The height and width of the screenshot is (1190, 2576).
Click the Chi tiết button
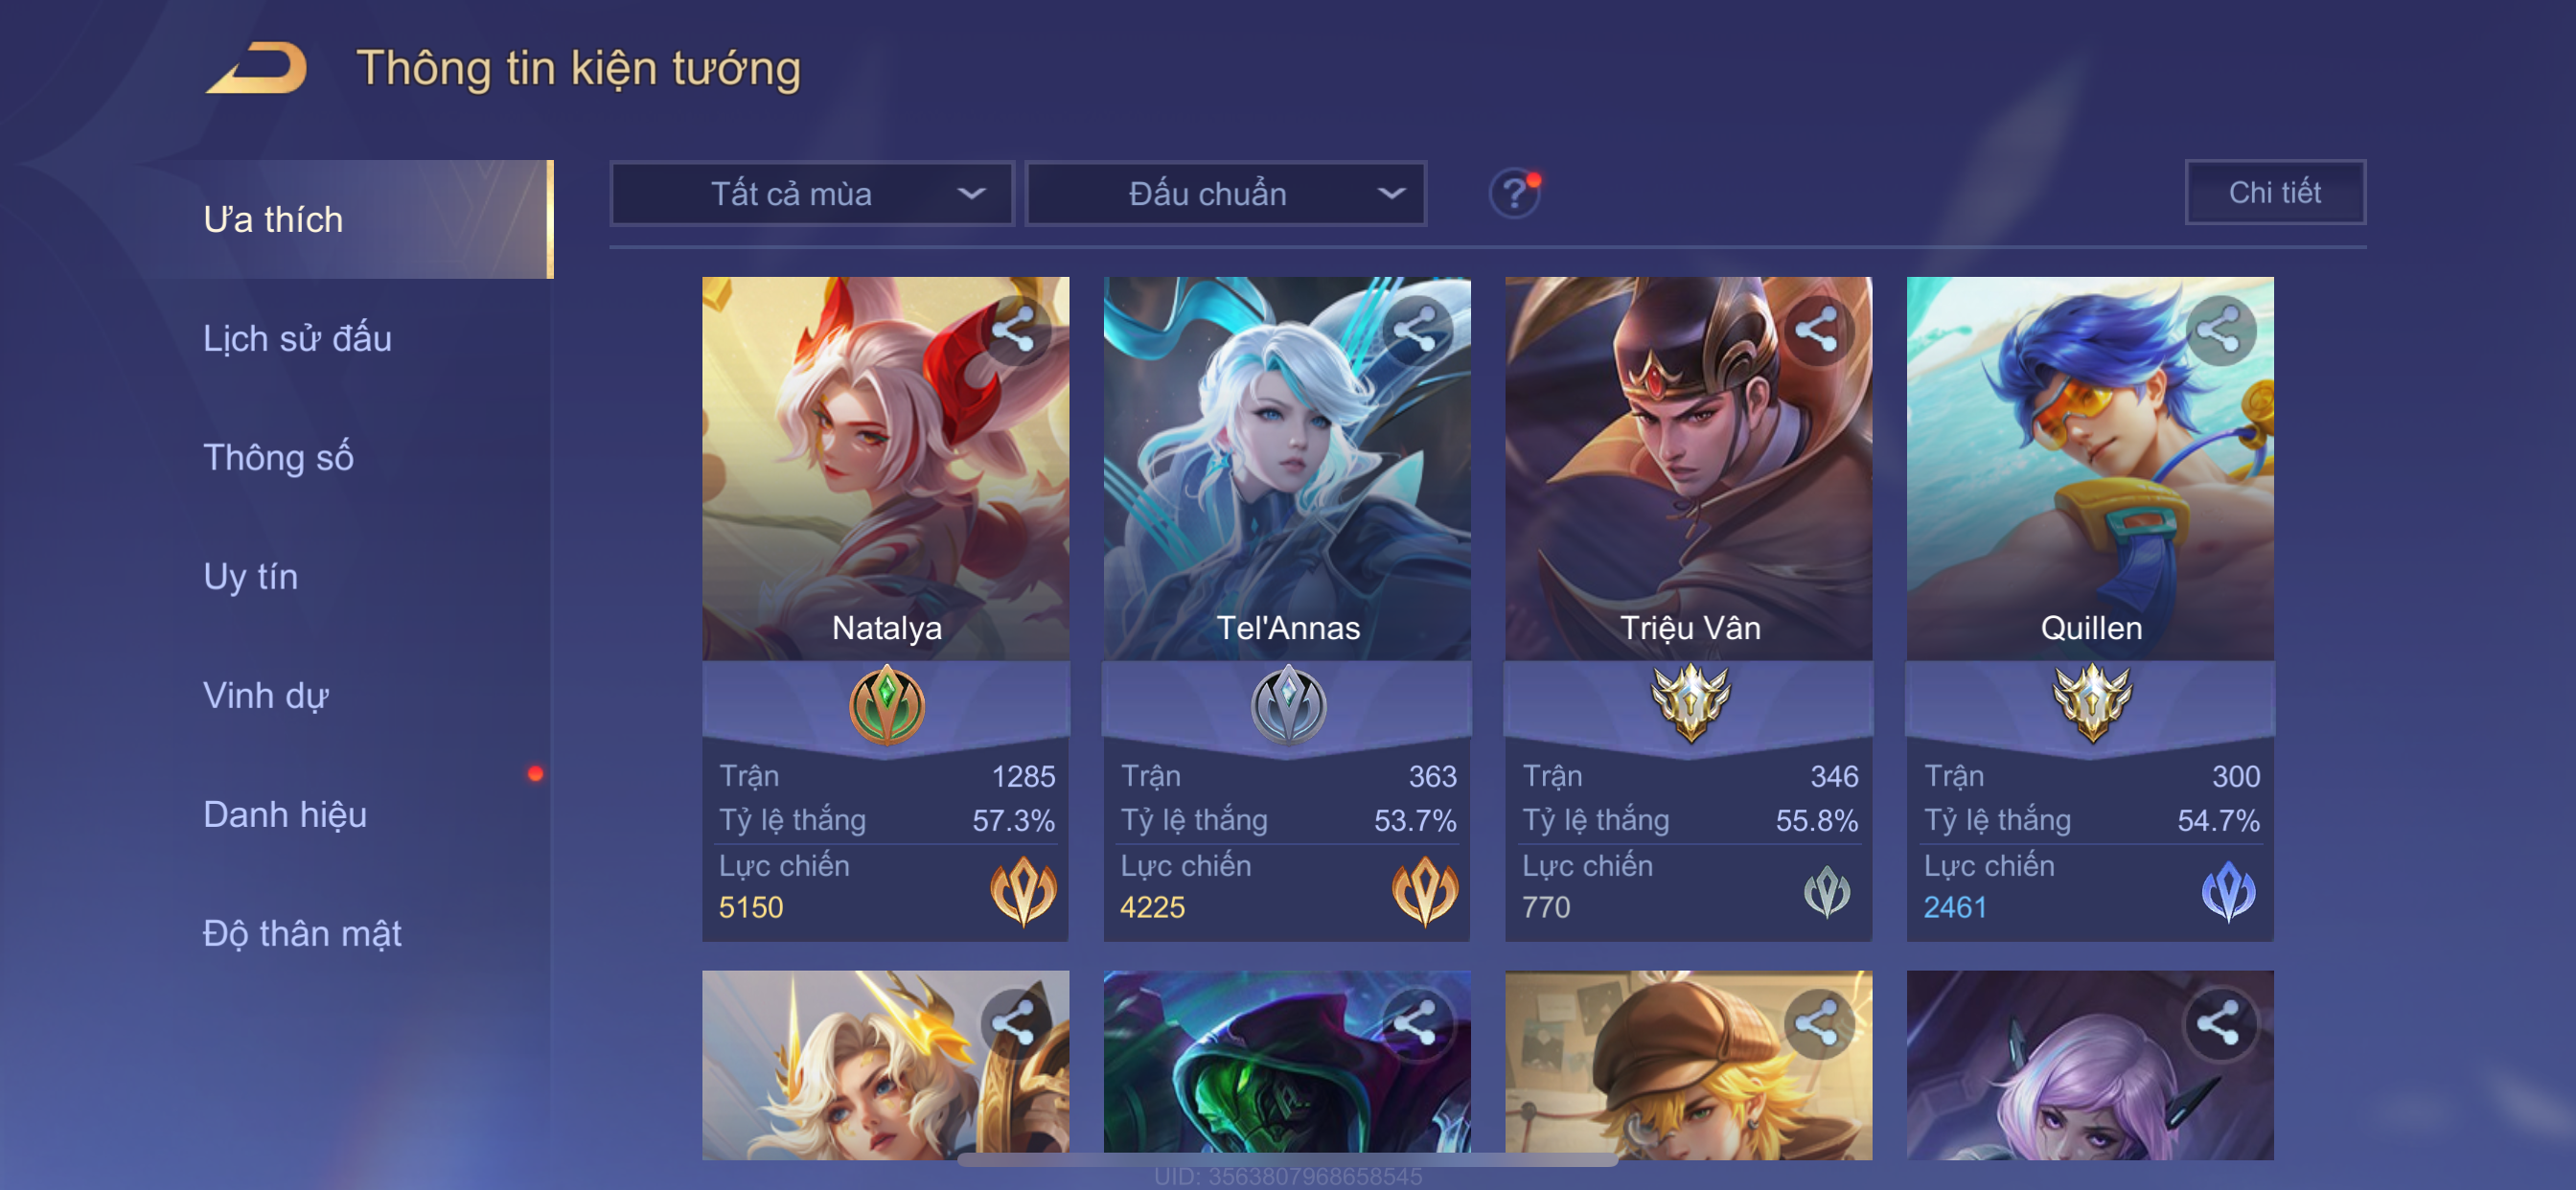[2275, 192]
